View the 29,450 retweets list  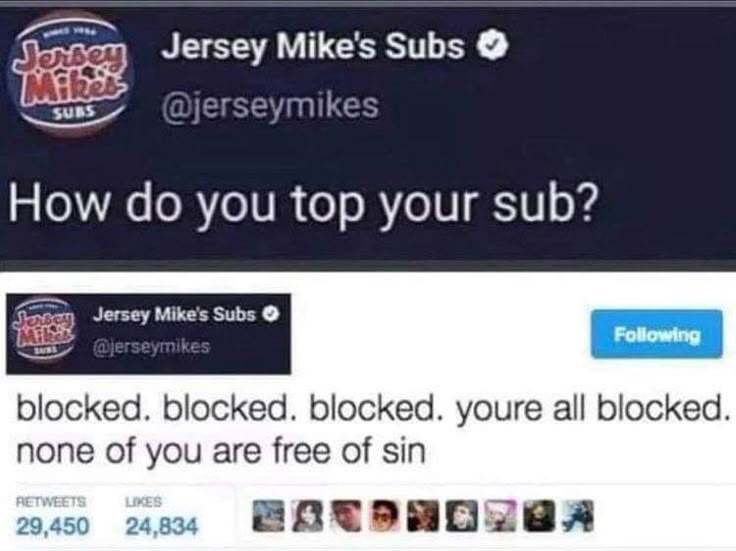point(52,517)
